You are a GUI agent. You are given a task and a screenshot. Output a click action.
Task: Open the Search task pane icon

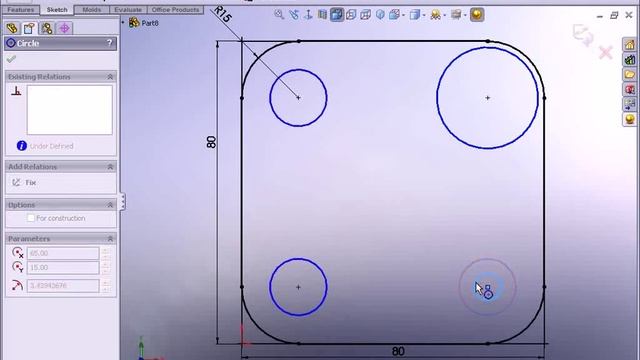629,89
